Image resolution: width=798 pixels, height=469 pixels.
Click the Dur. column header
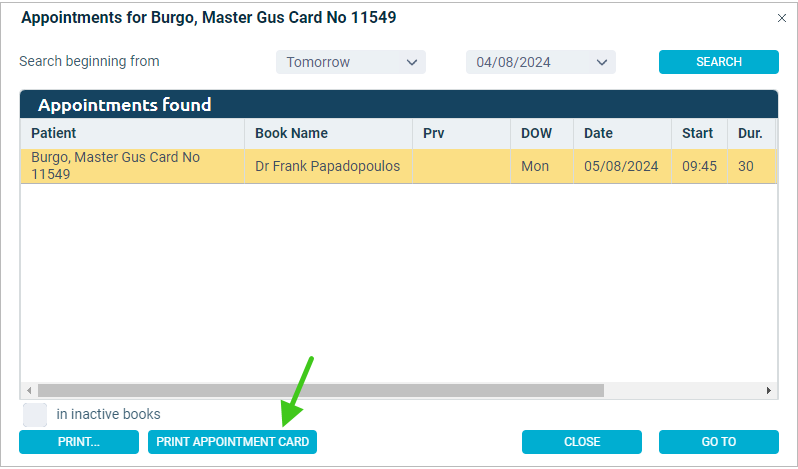tap(751, 133)
